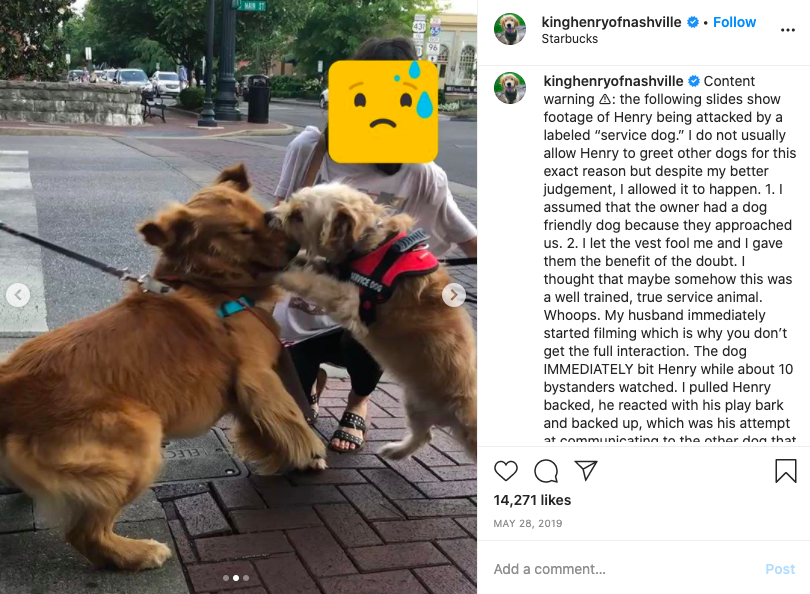Click the verified badge beside header username
810x594 pixels.
[x=693, y=22]
